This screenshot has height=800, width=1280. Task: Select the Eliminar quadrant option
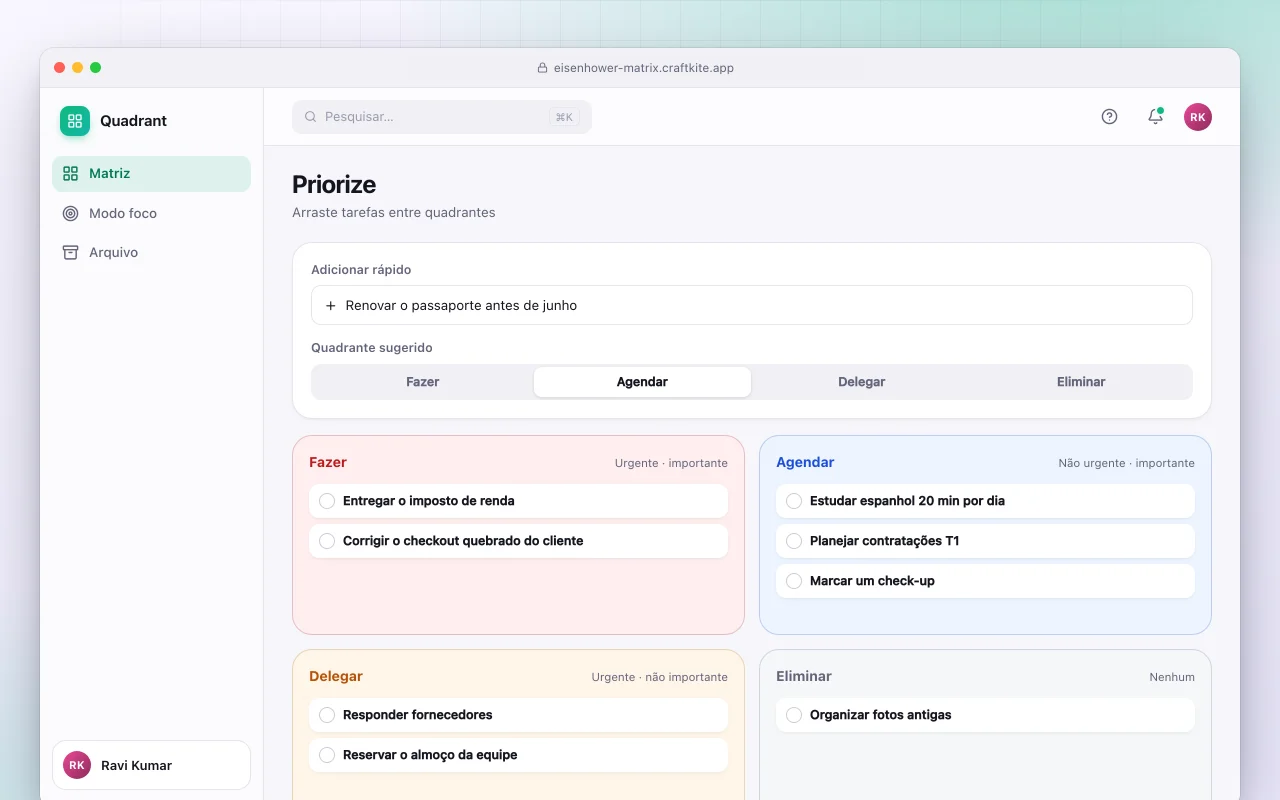(x=1081, y=382)
